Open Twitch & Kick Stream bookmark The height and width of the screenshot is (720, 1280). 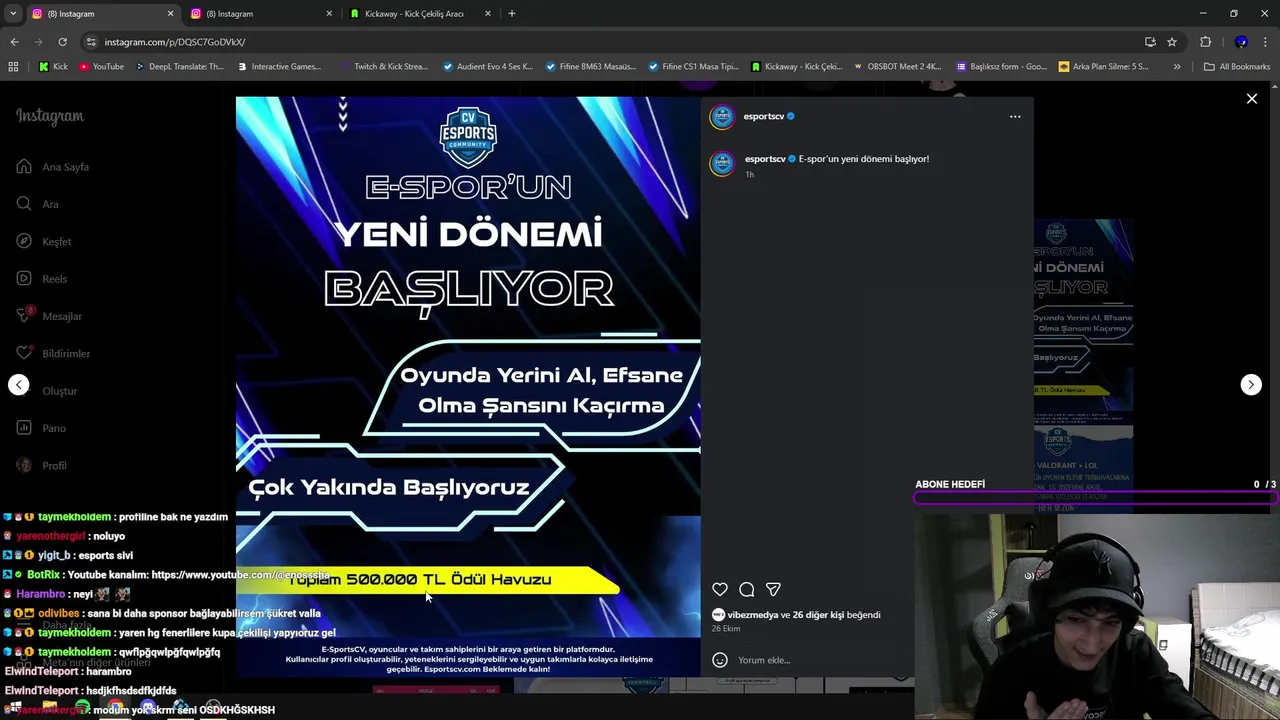pos(382,67)
